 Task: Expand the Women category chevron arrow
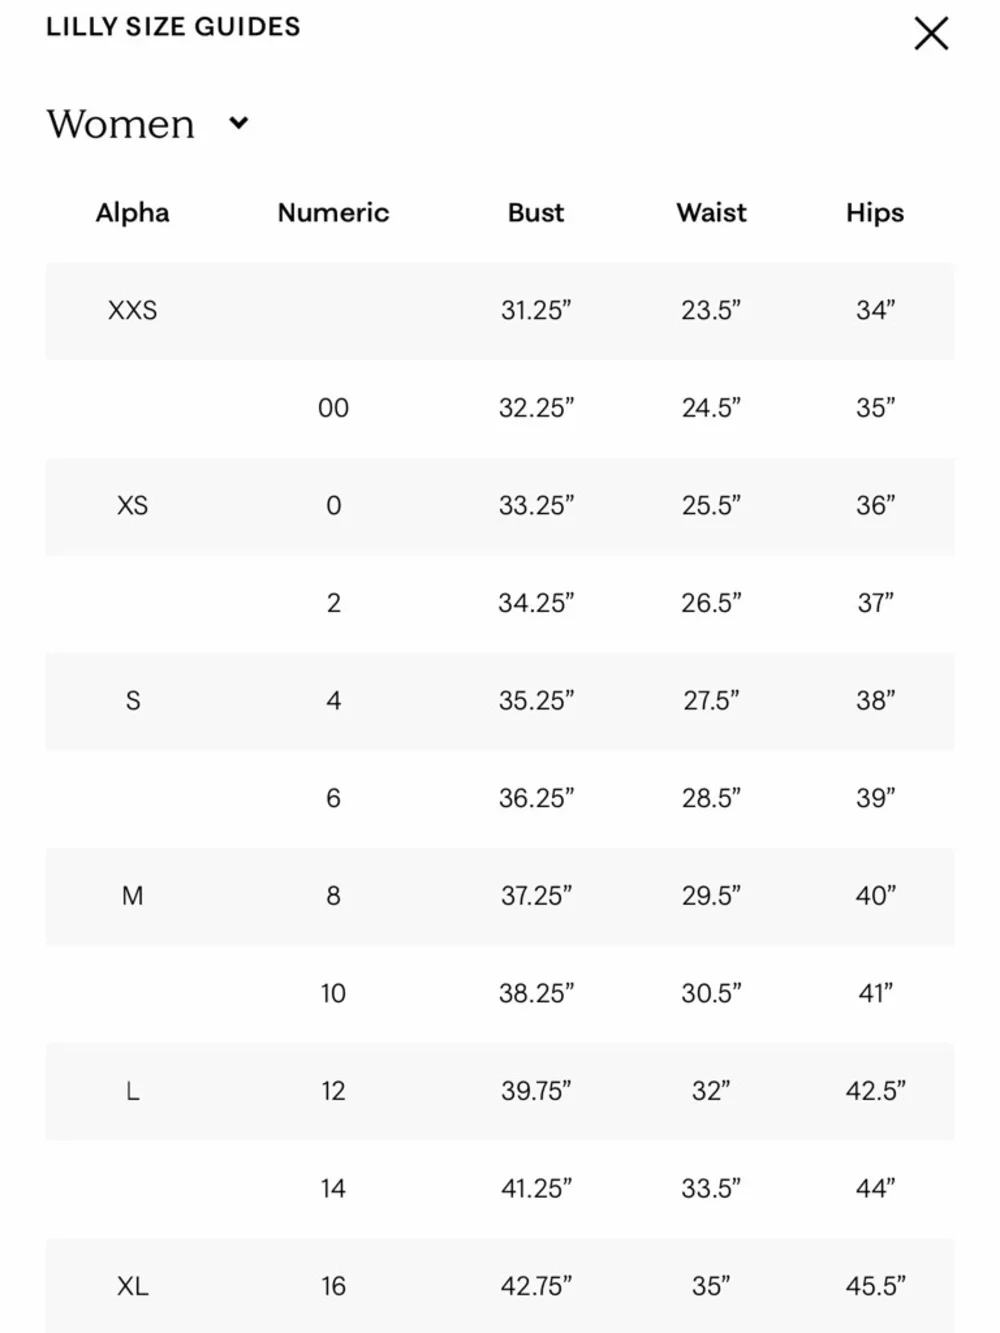238,123
